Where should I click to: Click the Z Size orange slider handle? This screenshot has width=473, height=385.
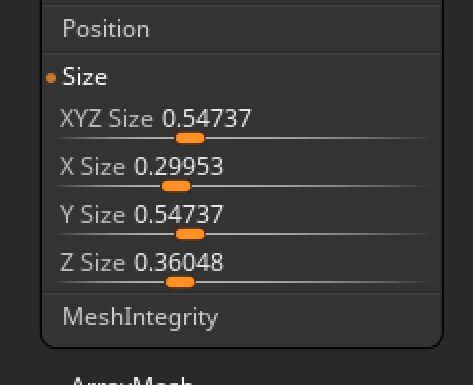(180, 282)
